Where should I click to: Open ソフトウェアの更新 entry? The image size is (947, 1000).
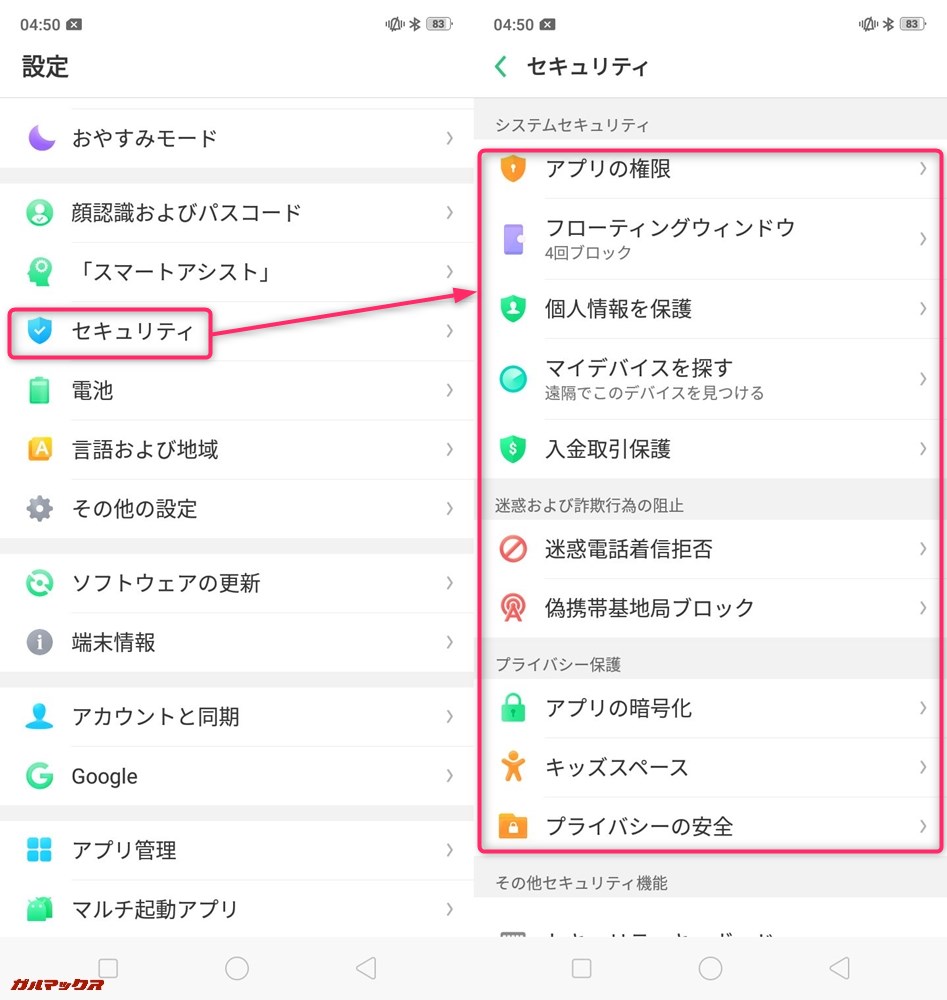coord(166,583)
